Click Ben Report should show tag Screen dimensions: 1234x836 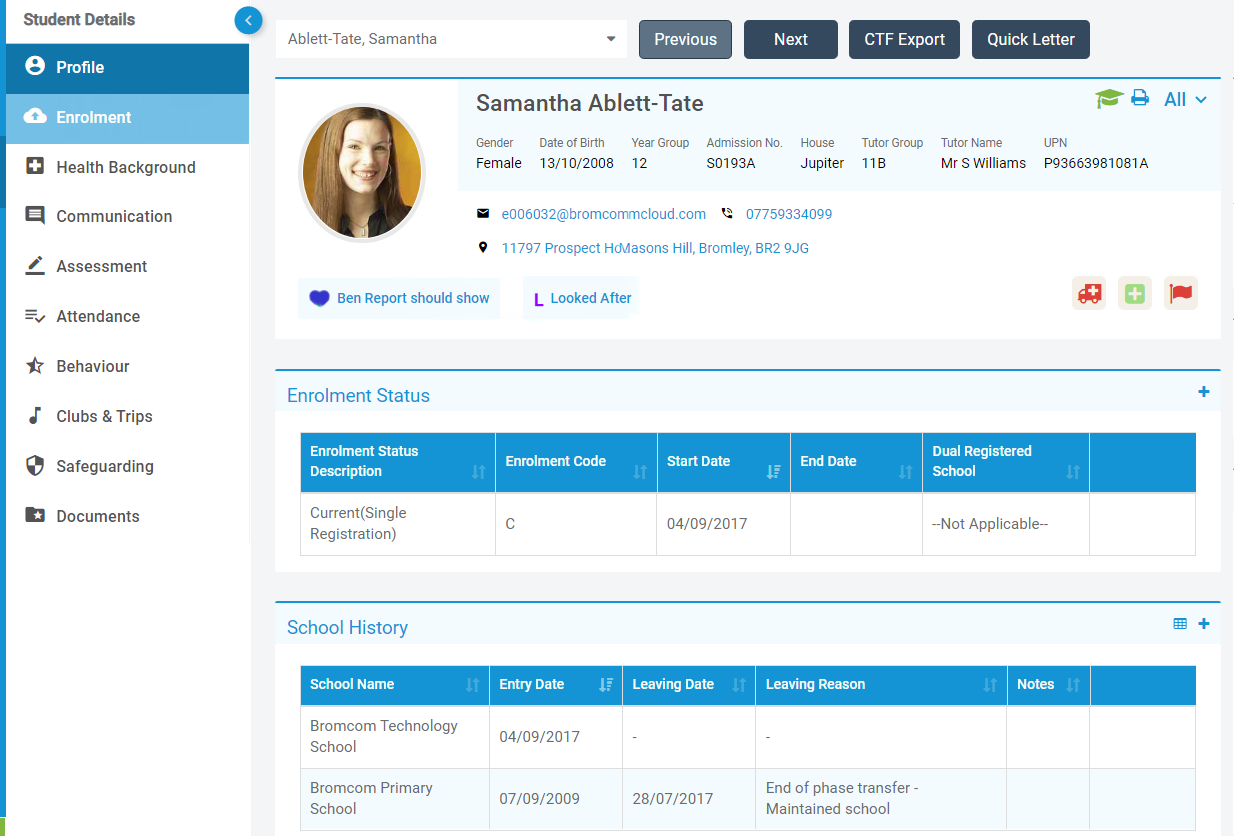coord(399,298)
